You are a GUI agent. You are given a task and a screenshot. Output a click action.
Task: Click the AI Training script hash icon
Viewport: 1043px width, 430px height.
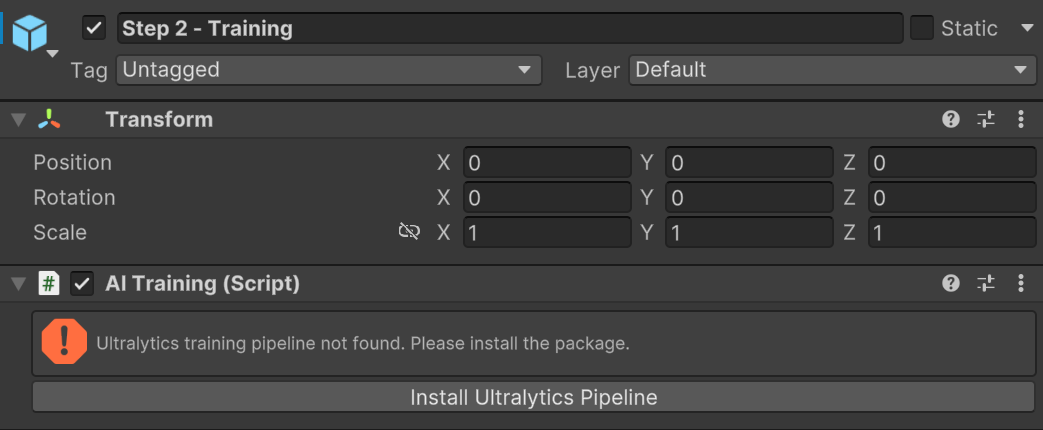point(48,284)
